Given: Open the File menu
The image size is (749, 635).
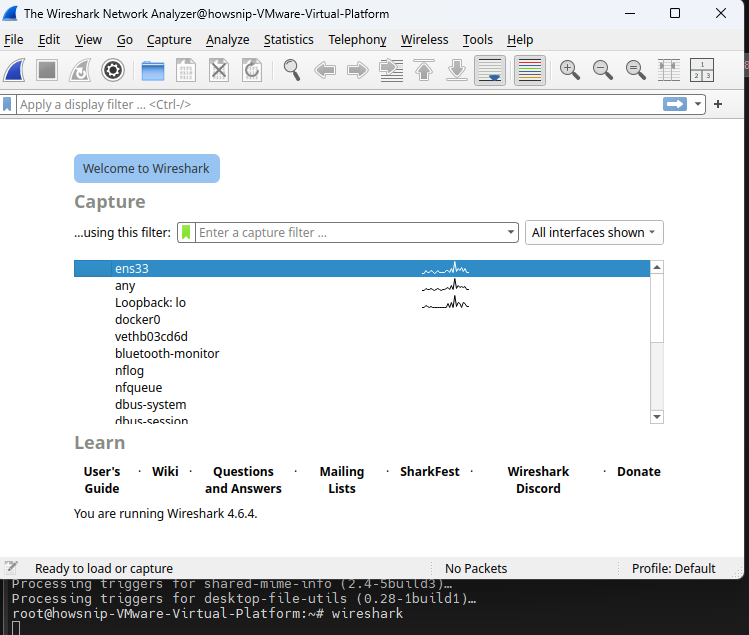Looking at the screenshot, I should click(14, 40).
